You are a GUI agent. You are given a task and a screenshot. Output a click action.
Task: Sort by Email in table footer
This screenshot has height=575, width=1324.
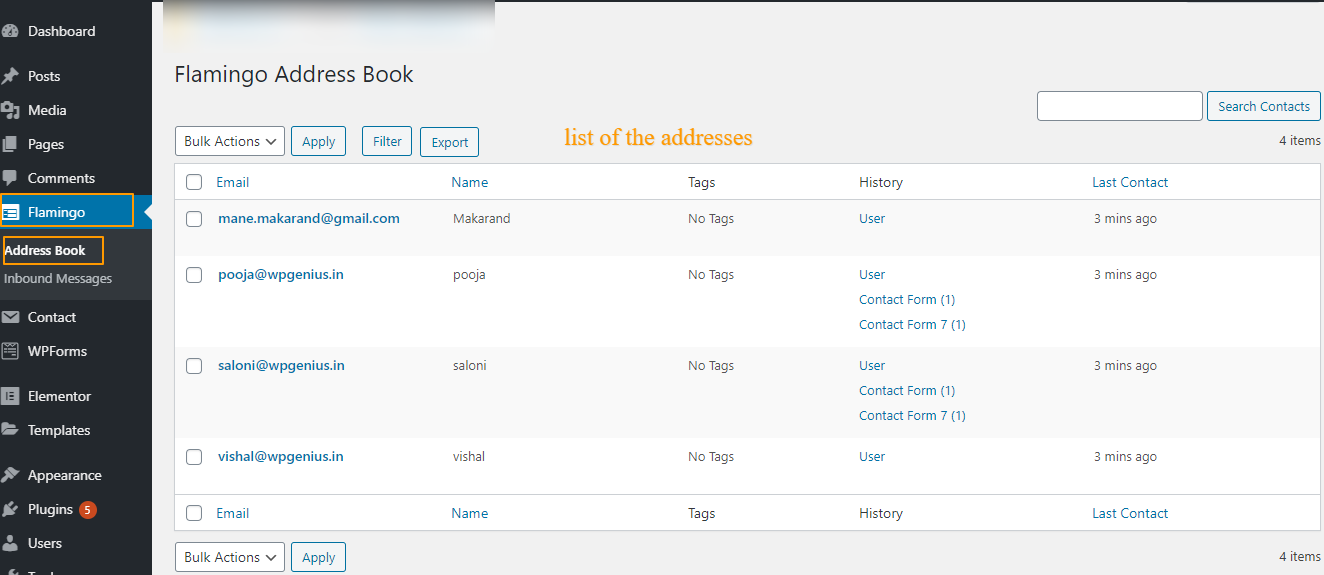pyautogui.click(x=232, y=513)
